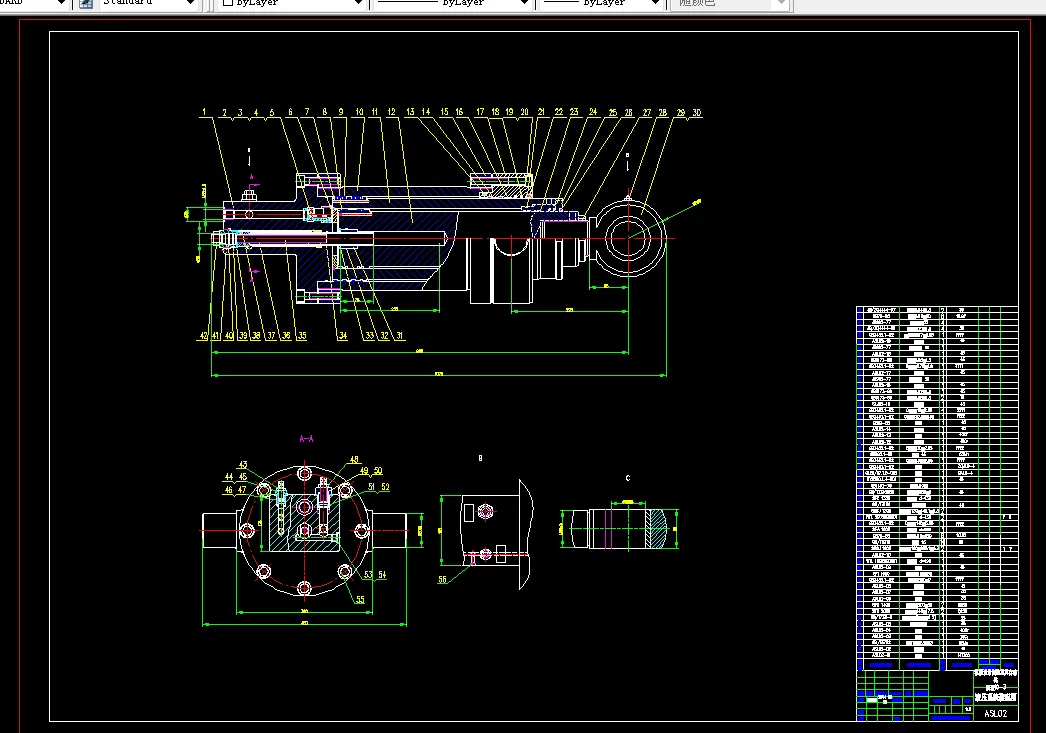Select part balloon number 56
Screen dimensions: 1046x733
coord(442,580)
